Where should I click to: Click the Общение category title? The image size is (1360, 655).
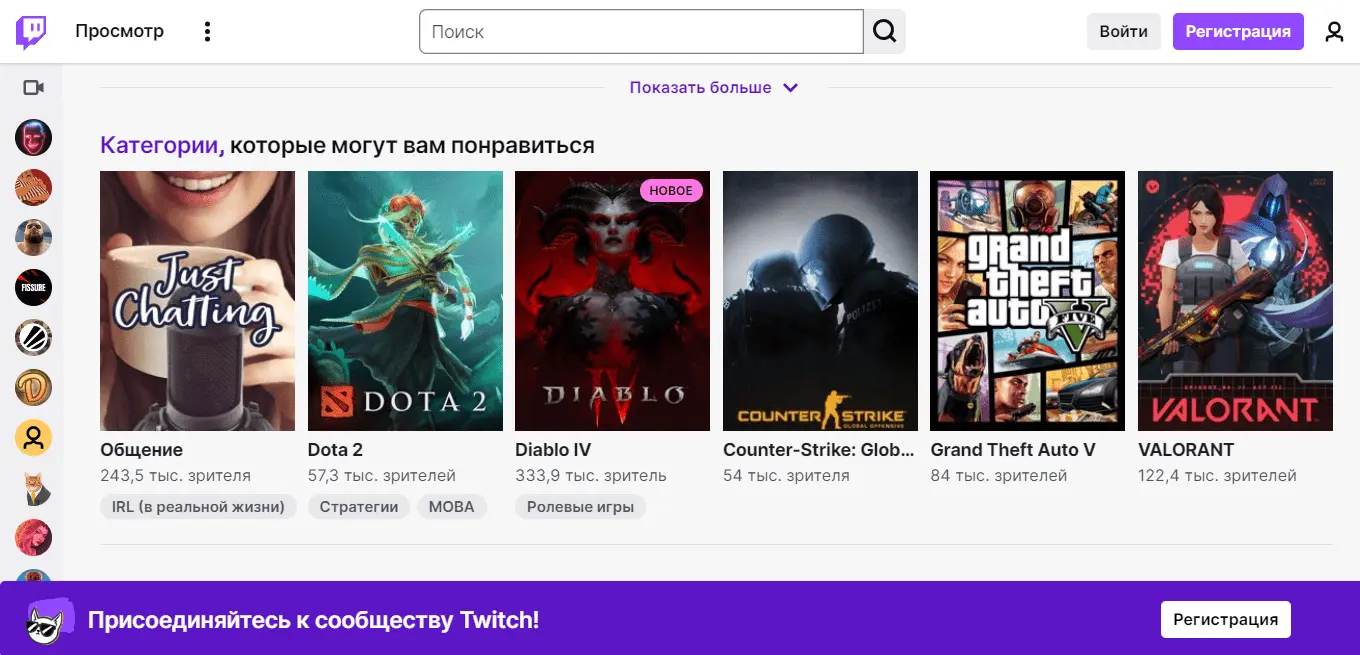click(x=142, y=450)
